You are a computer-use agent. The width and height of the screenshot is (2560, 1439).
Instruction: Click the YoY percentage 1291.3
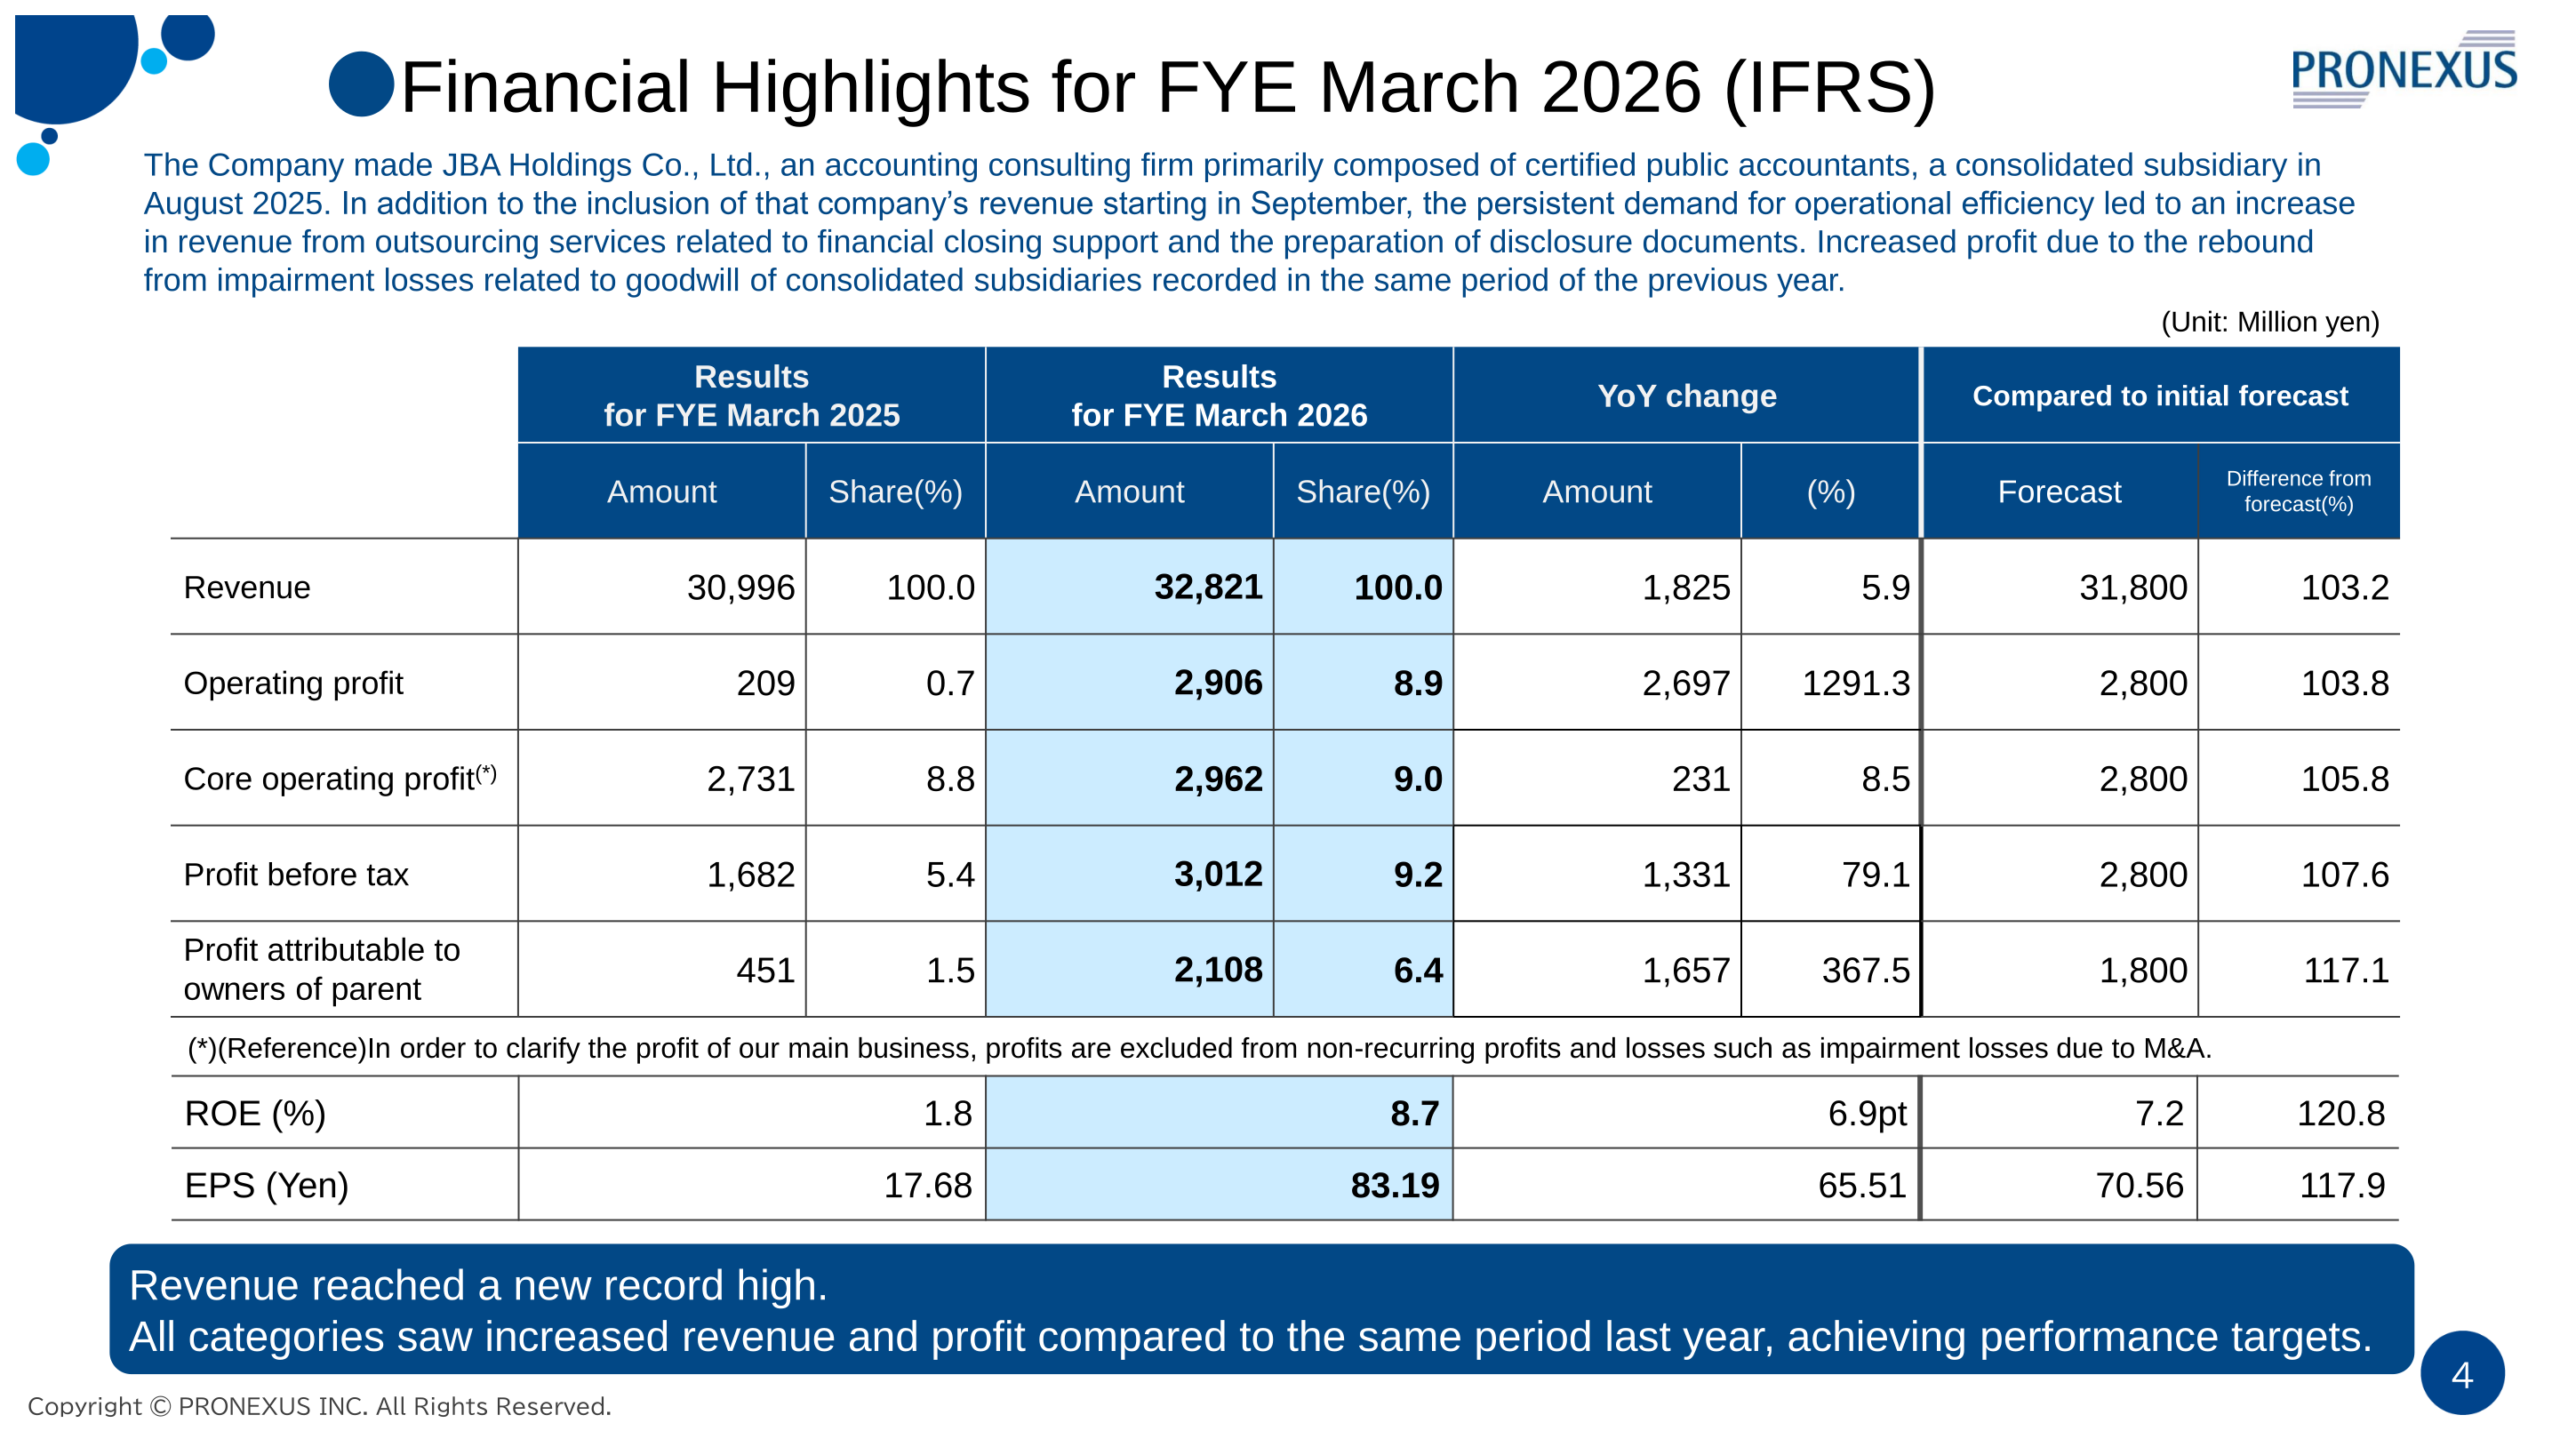coord(1855,683)
